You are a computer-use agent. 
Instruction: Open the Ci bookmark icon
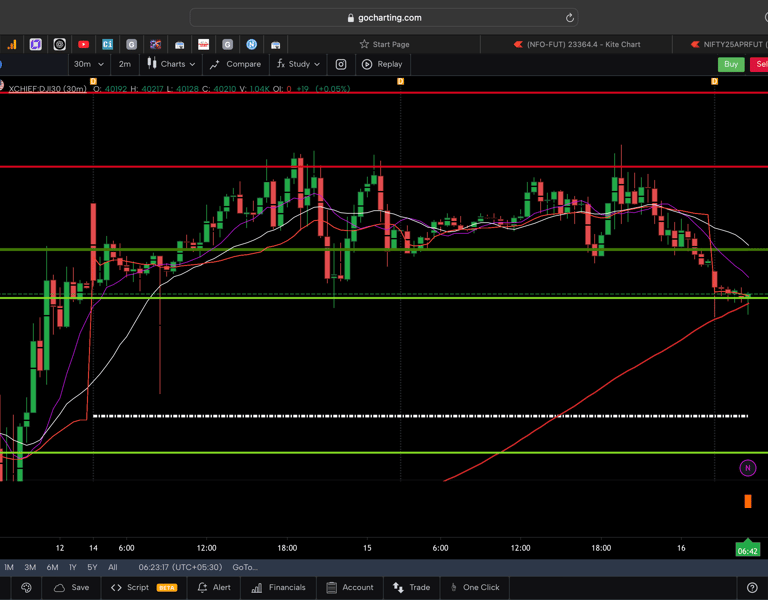[x=107, y=45]
